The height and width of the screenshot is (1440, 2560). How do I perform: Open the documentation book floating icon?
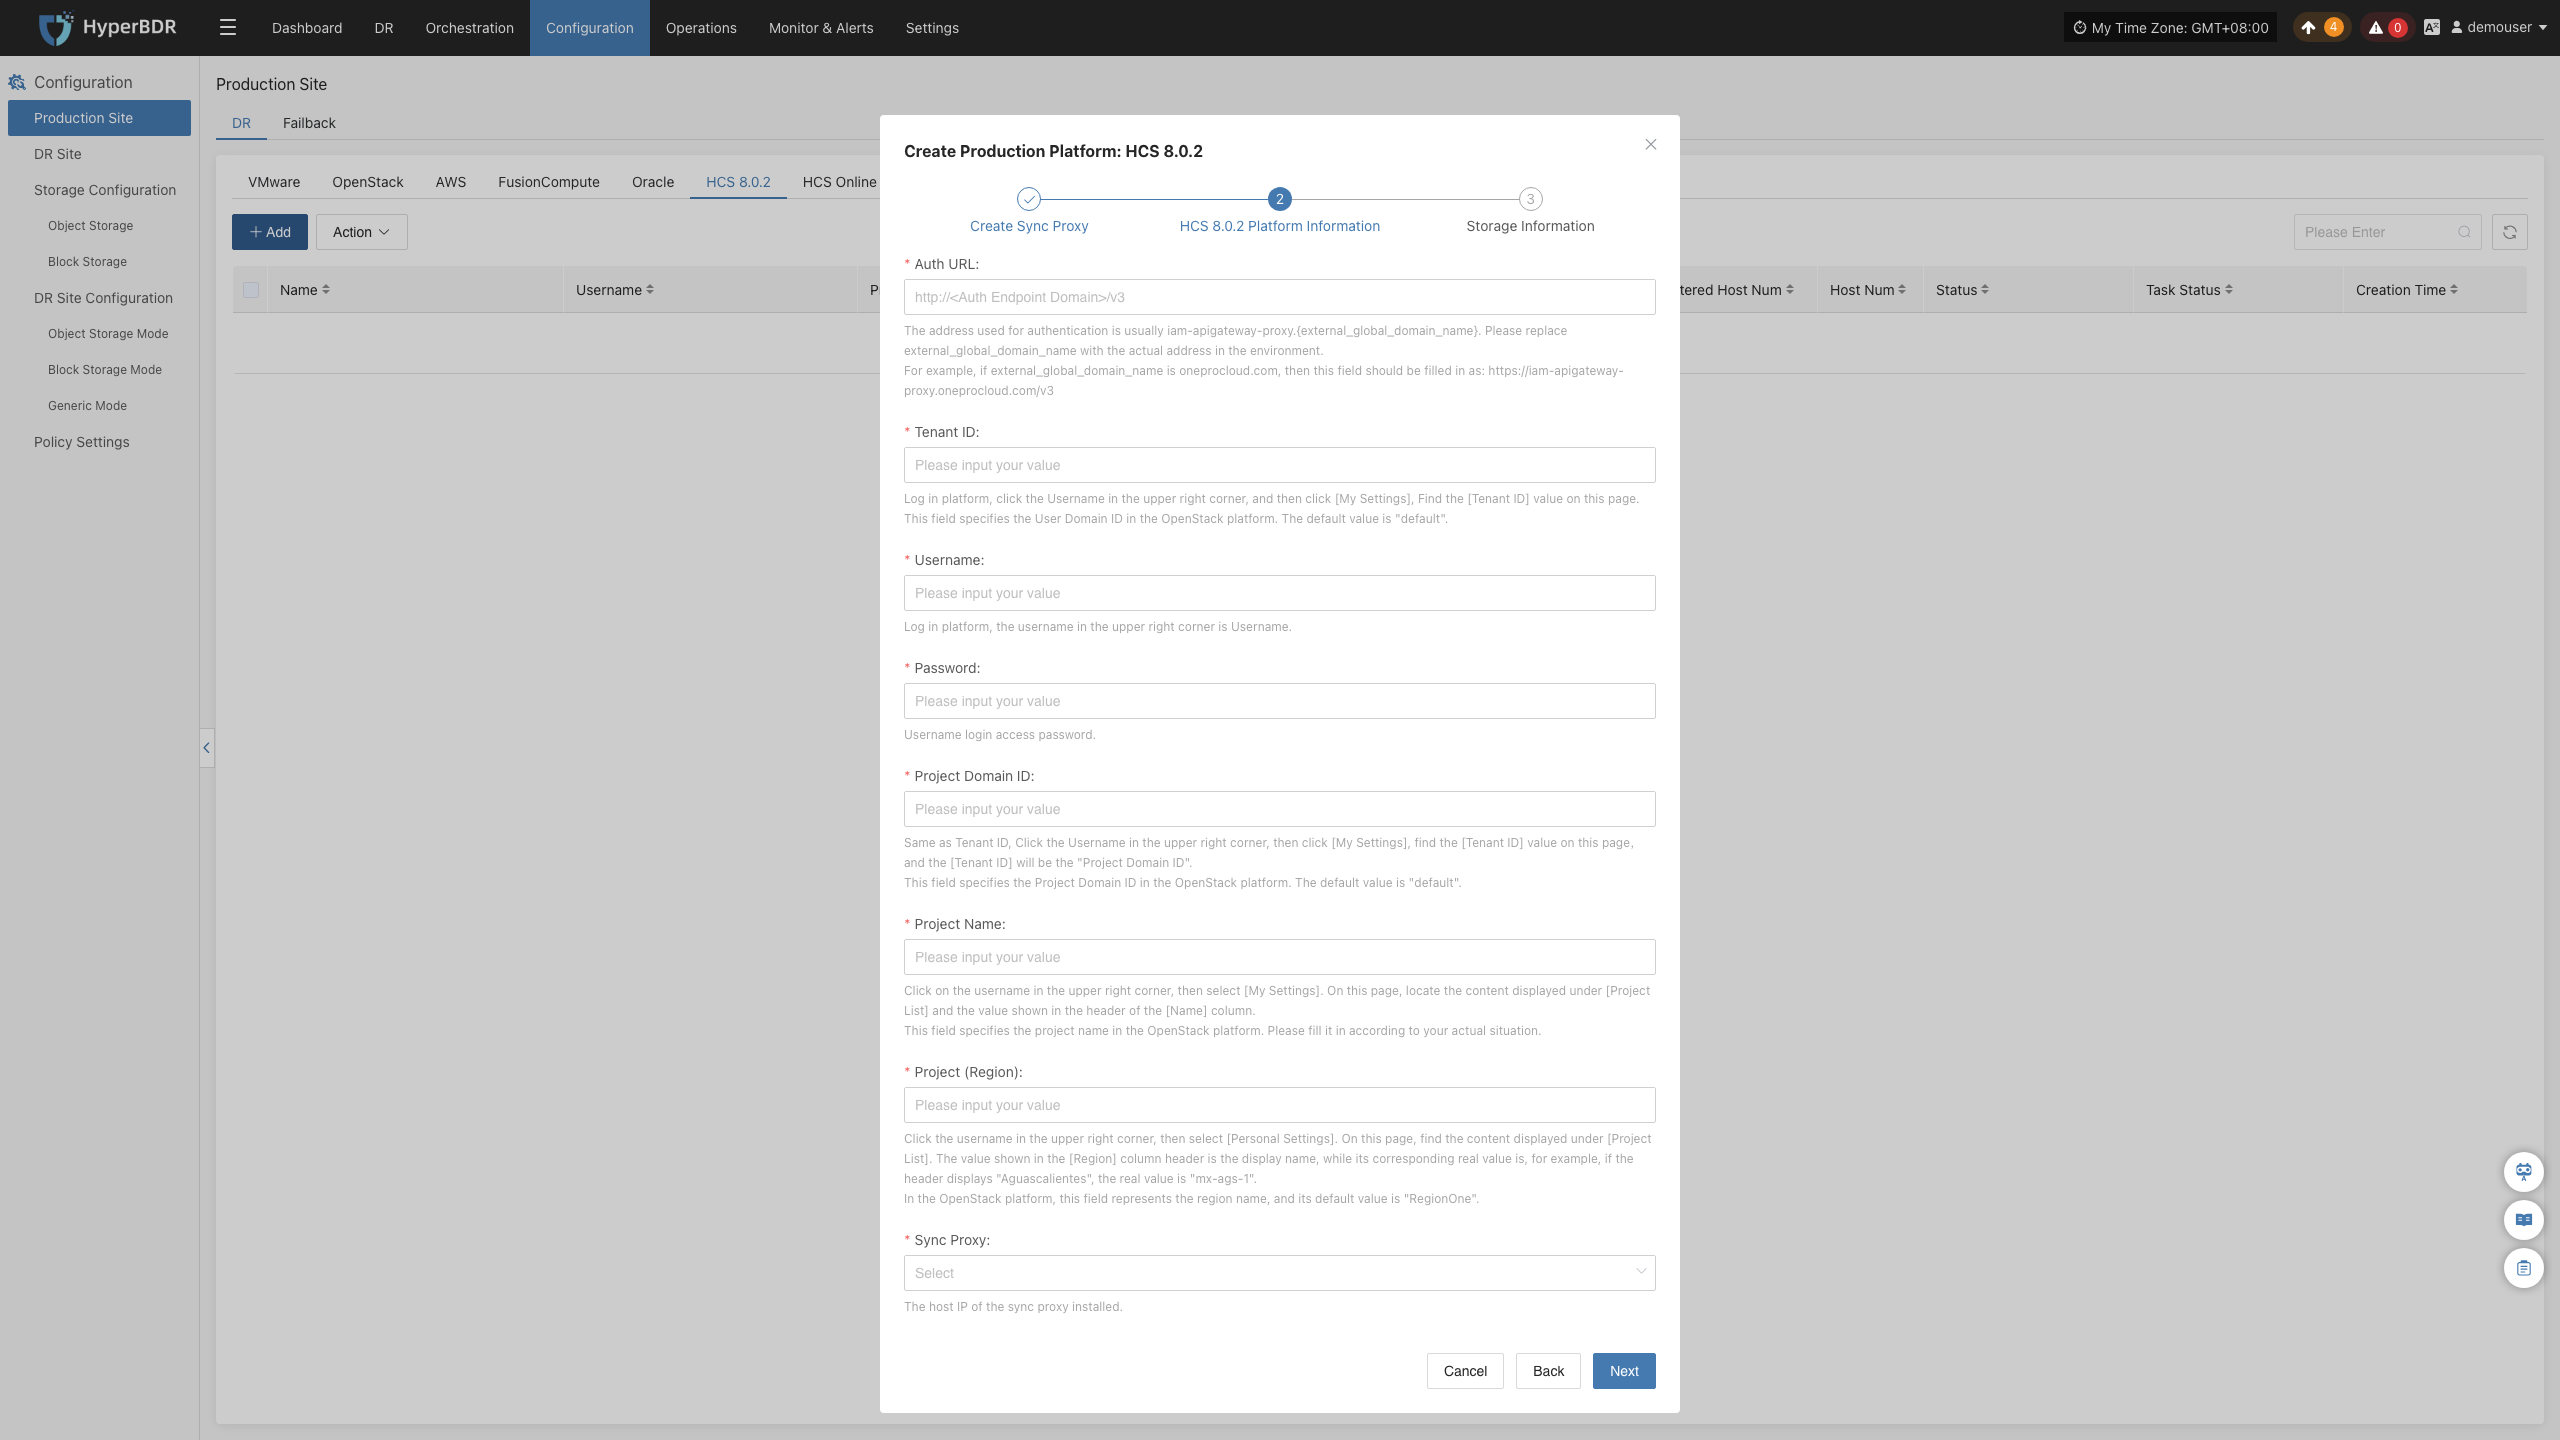2524,1220
